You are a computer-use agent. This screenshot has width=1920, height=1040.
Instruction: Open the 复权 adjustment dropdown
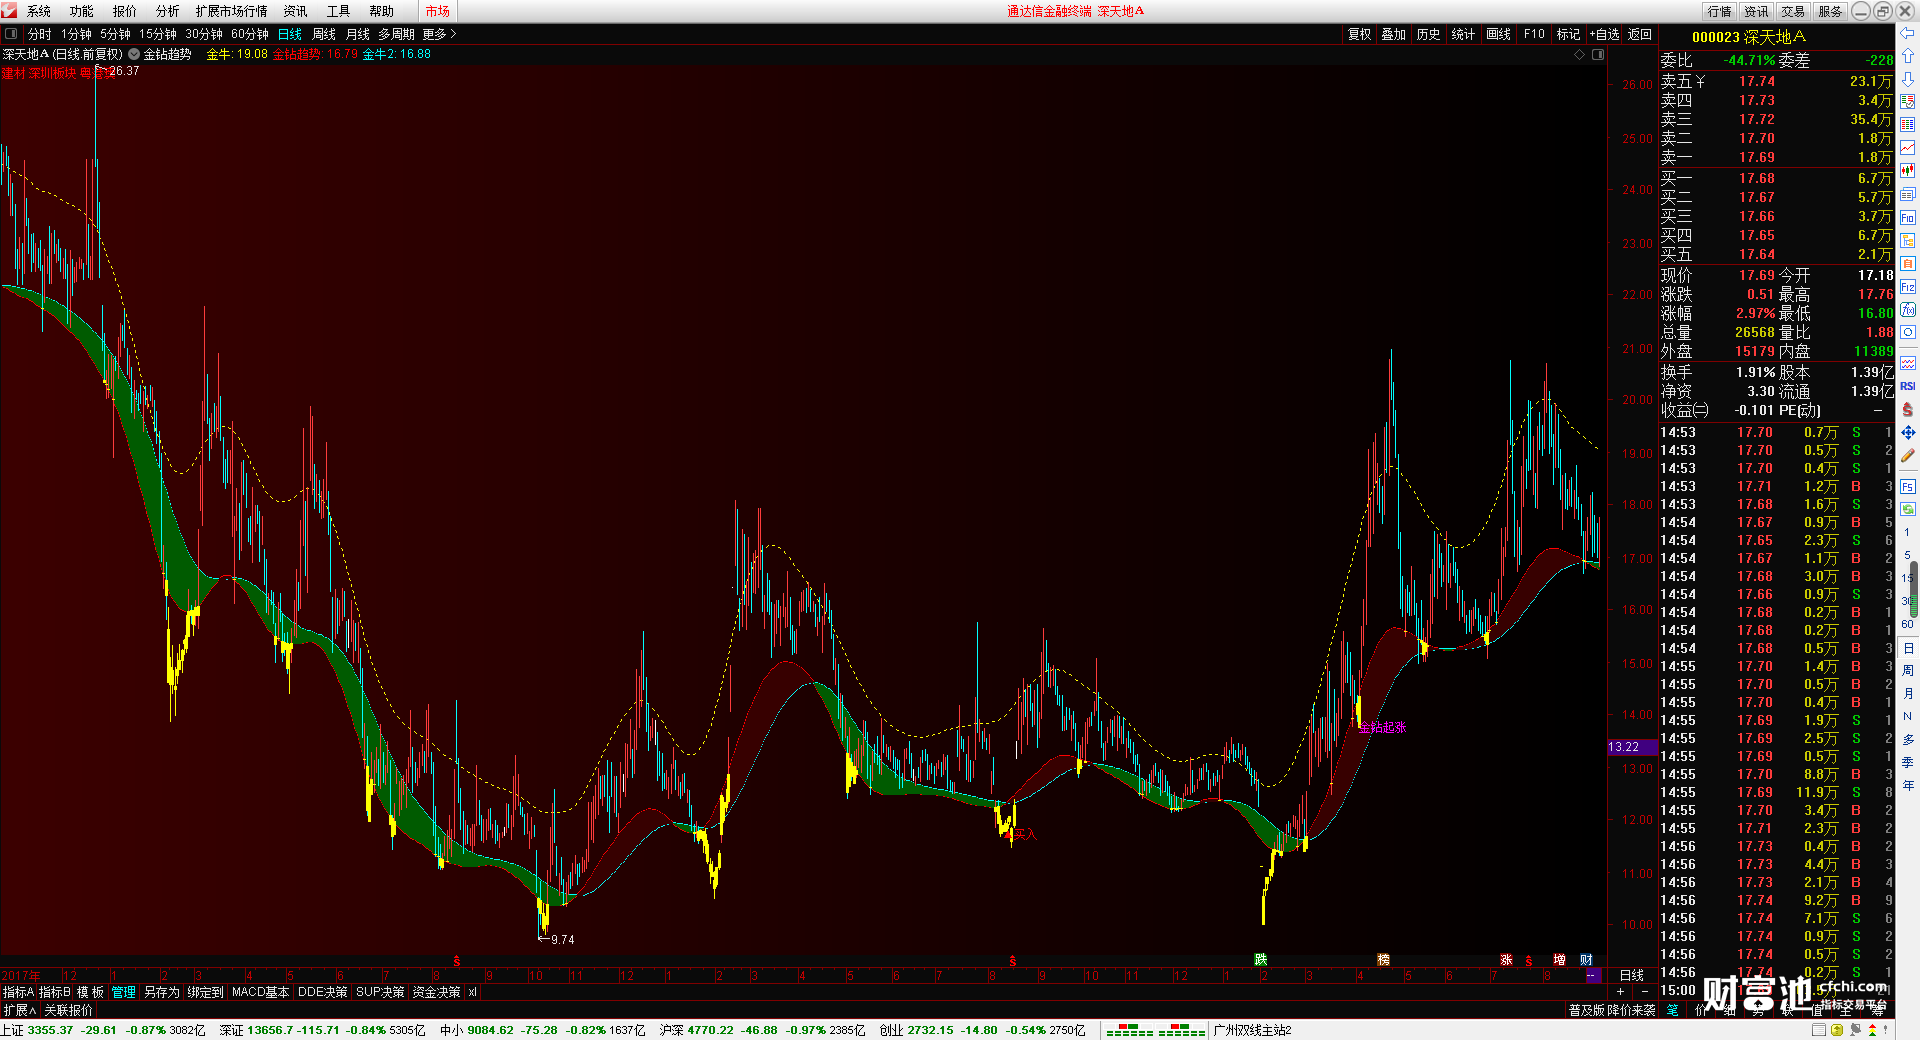(x=1360, y=34)
